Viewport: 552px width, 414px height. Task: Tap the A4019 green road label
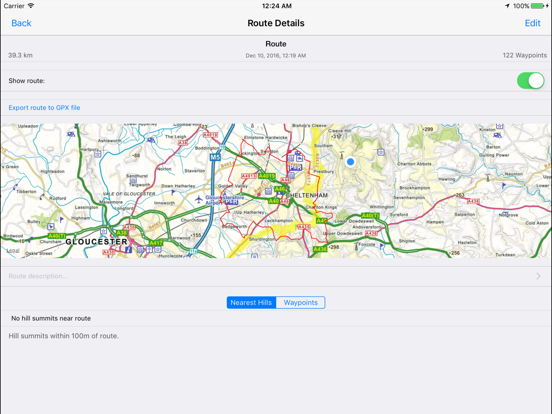(267, 176)
